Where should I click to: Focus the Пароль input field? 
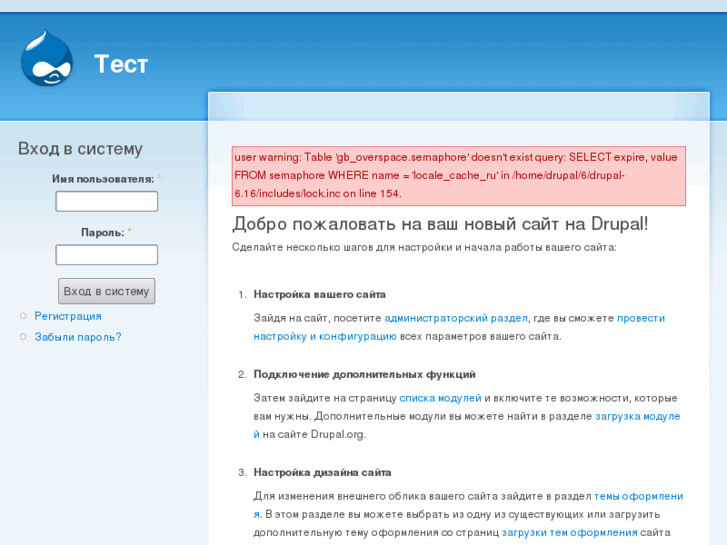coord(107,255)
